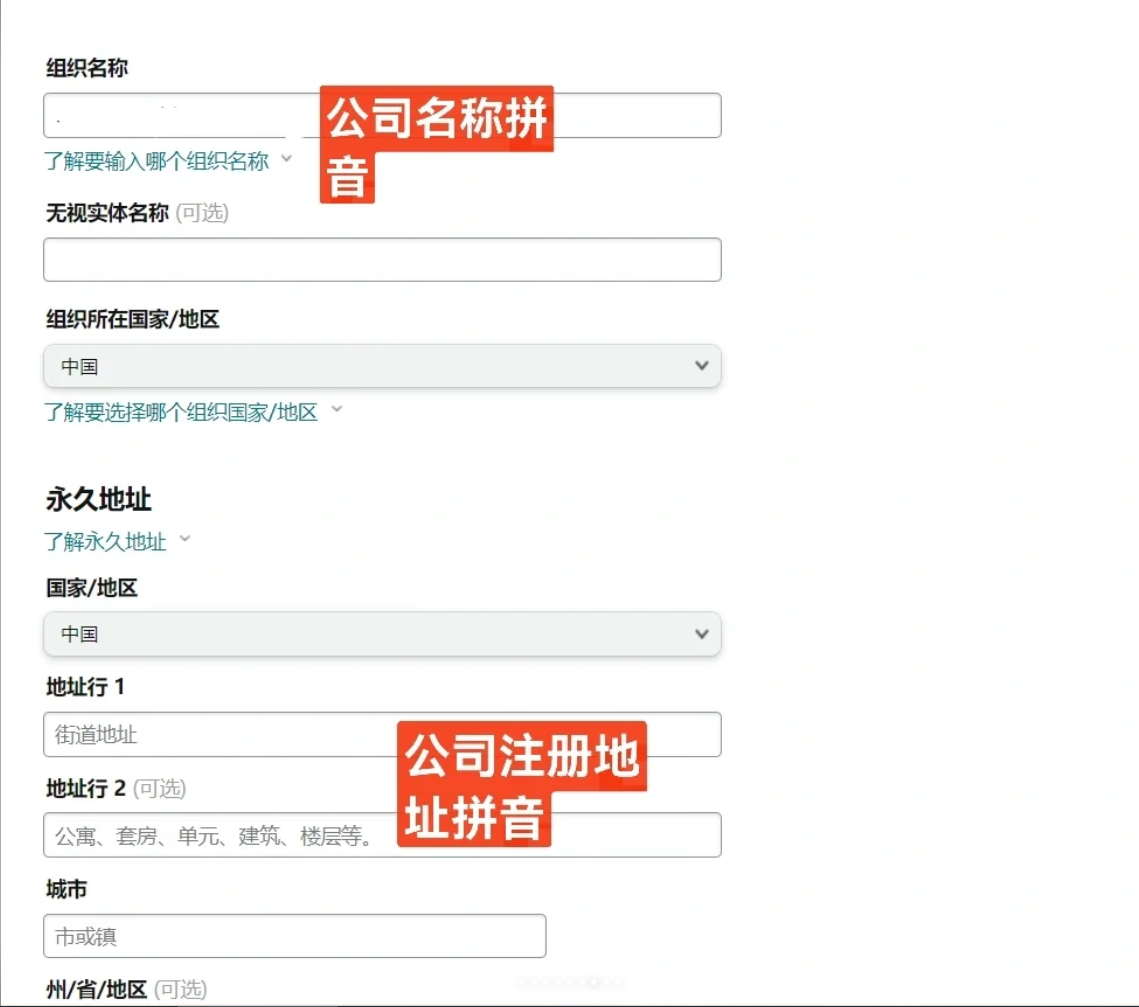This screenshot has width=1139, height=1007.
Task: Expand chevron beside 了解要输入哪个组织名称
Action: 287,159
